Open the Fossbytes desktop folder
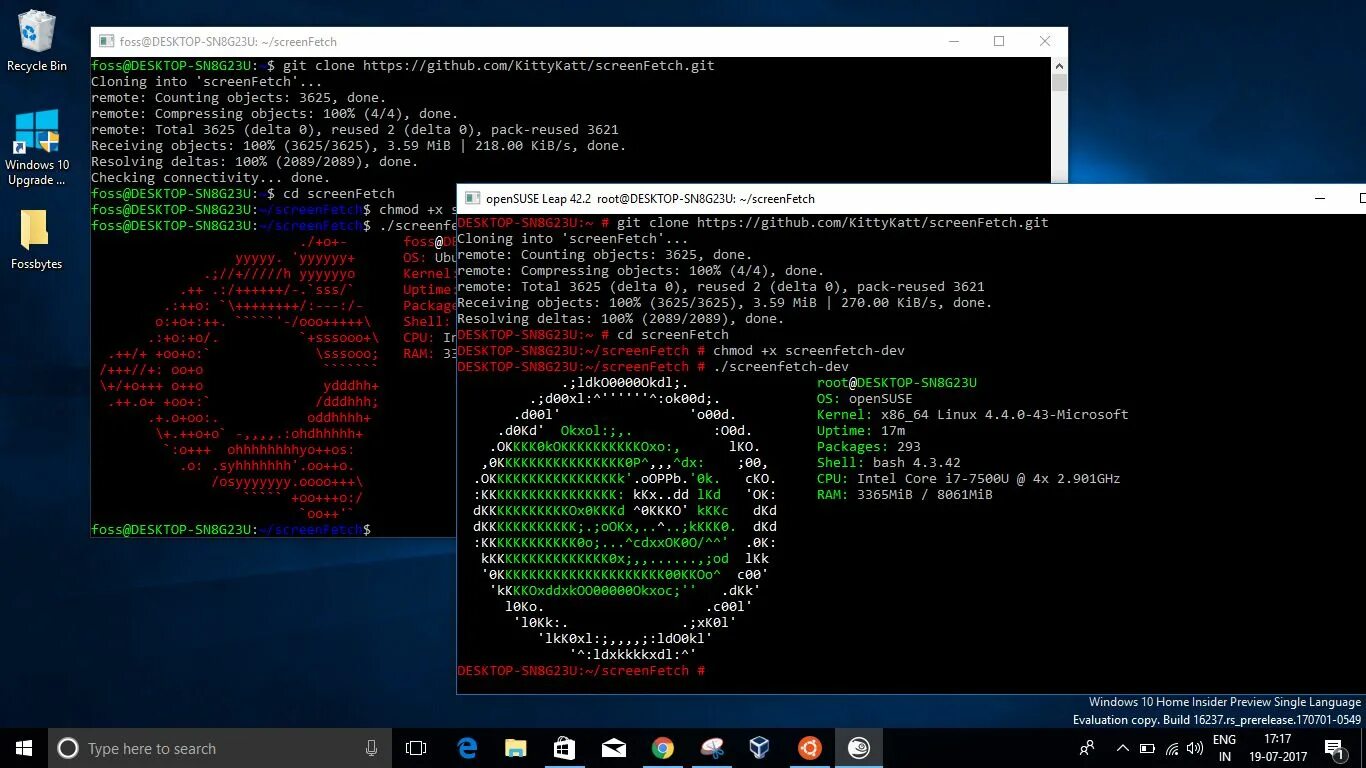1366x768 pixels. coord(36,239)
